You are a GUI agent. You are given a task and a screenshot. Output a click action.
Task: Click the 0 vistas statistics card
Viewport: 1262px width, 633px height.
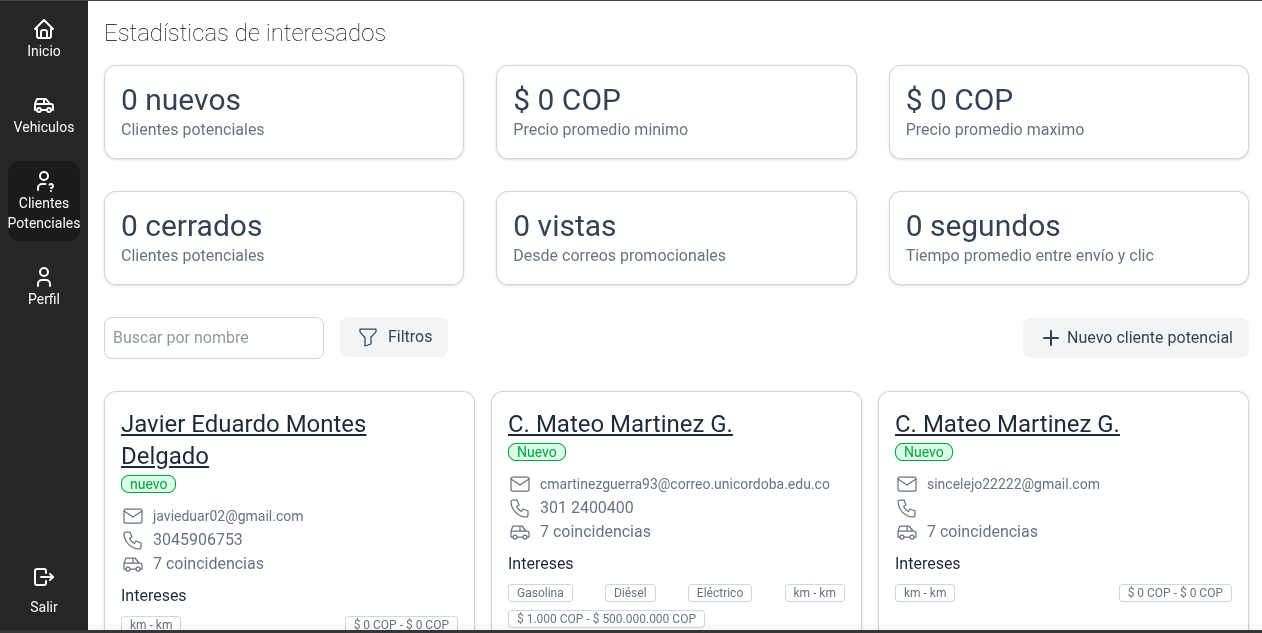coord(676,238)
